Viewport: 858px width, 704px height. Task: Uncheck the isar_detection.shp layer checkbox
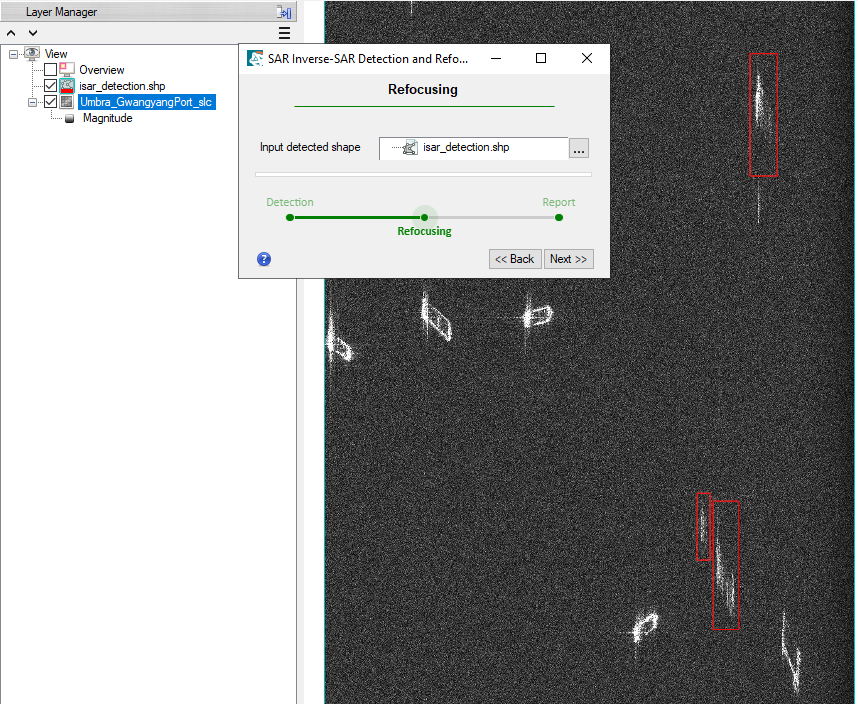50,86
